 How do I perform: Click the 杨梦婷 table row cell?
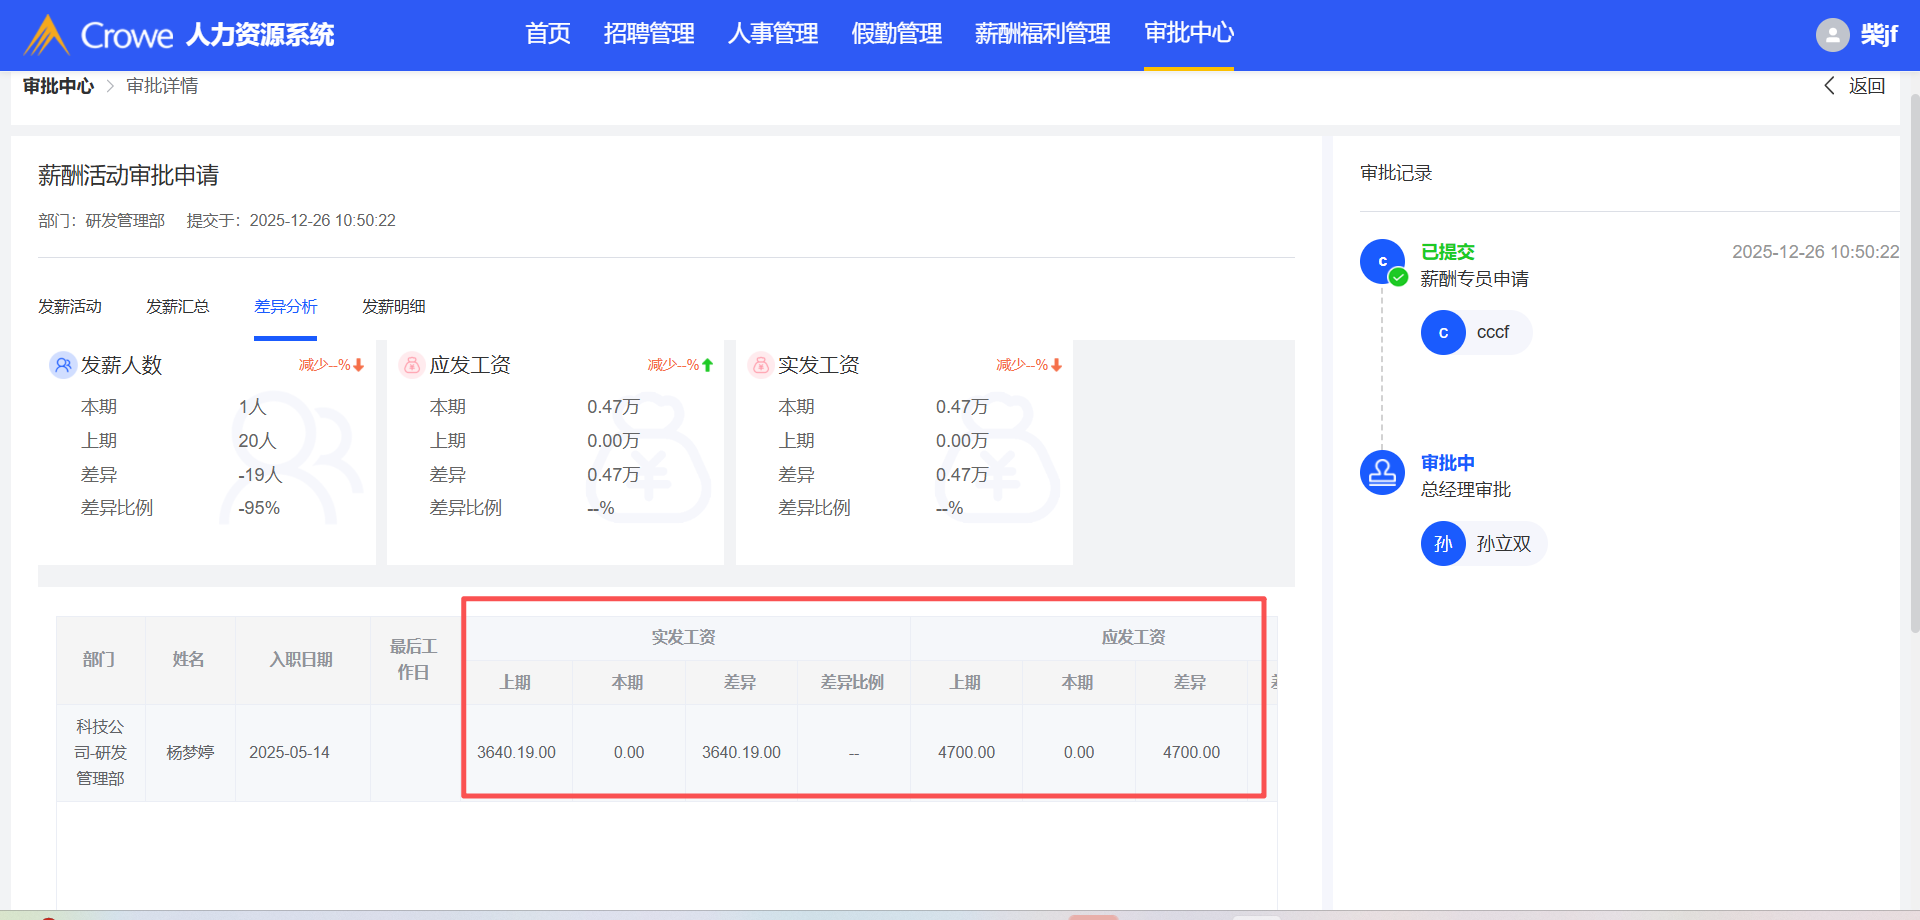coord(190,752)
